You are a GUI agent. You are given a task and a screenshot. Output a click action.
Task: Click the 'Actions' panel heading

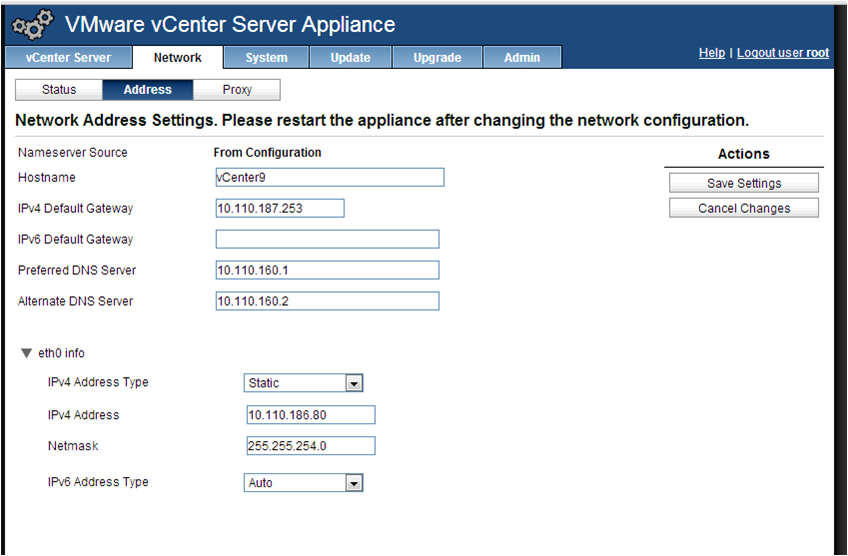744,154
